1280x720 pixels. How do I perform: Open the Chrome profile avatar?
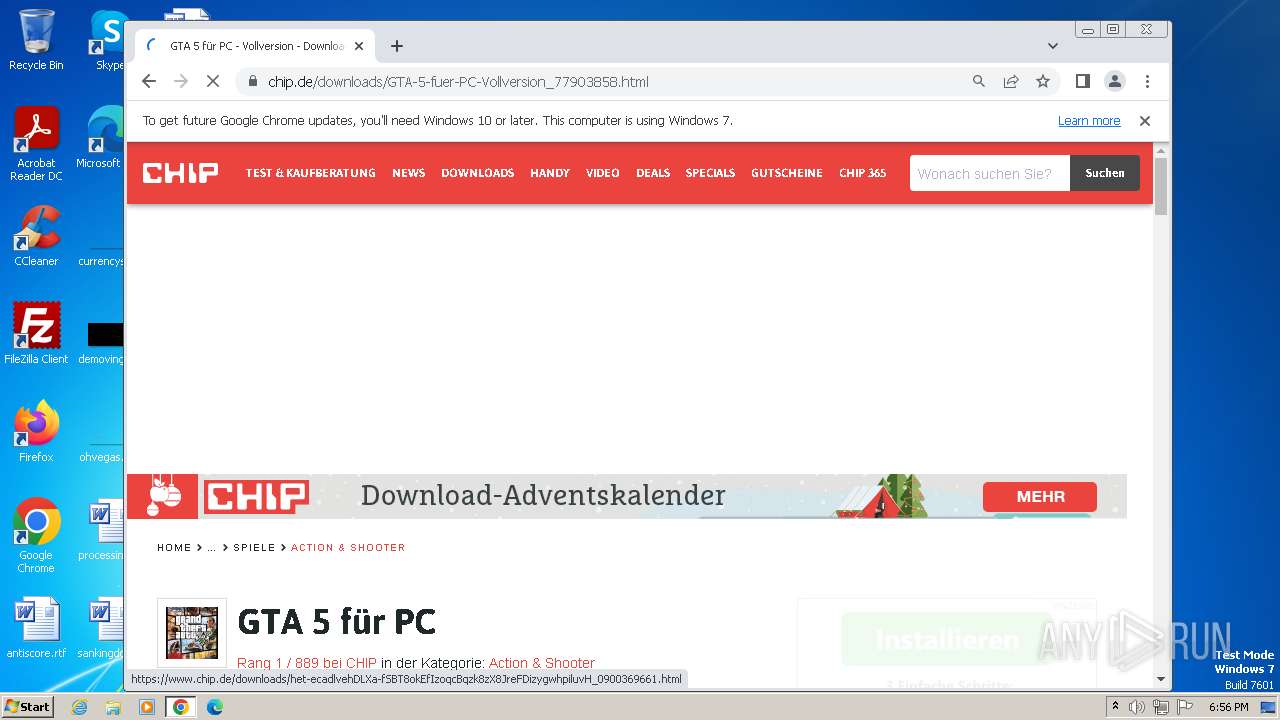[x=1115, y=82]
